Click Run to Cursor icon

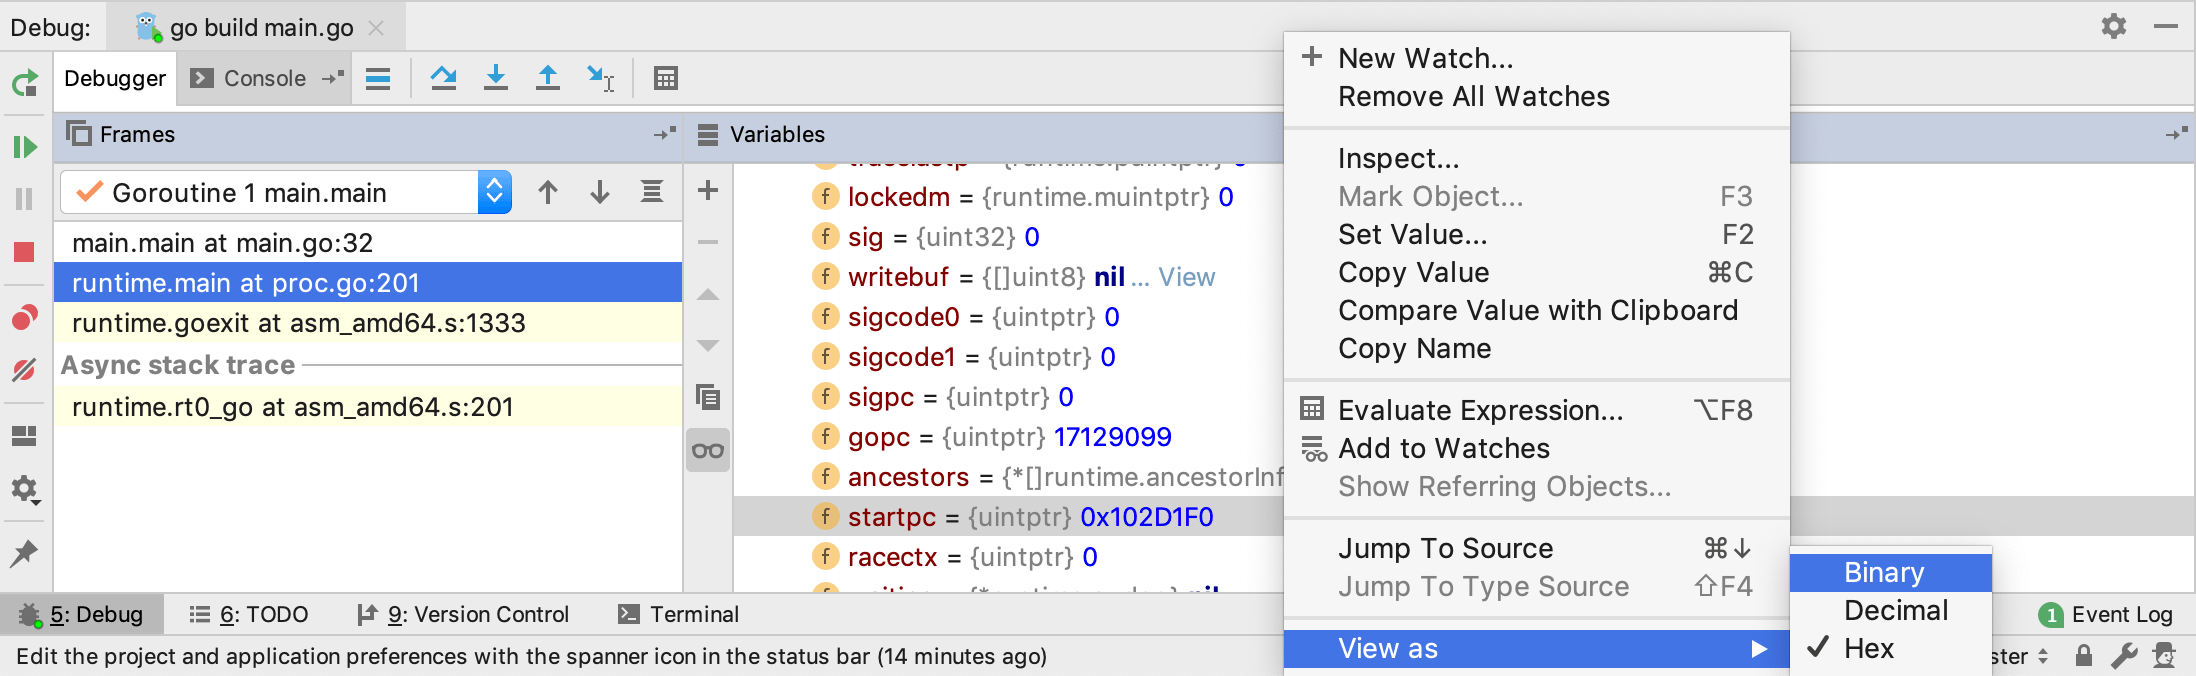[600, 78]
